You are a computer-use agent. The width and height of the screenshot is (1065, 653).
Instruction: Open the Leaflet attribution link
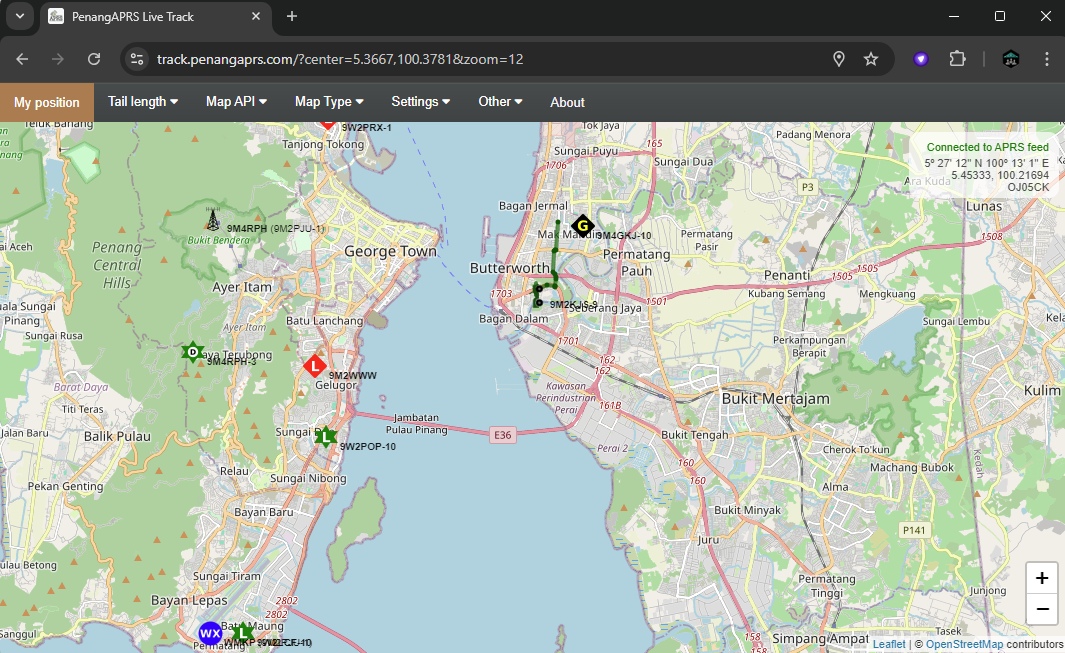pos(889,644)
